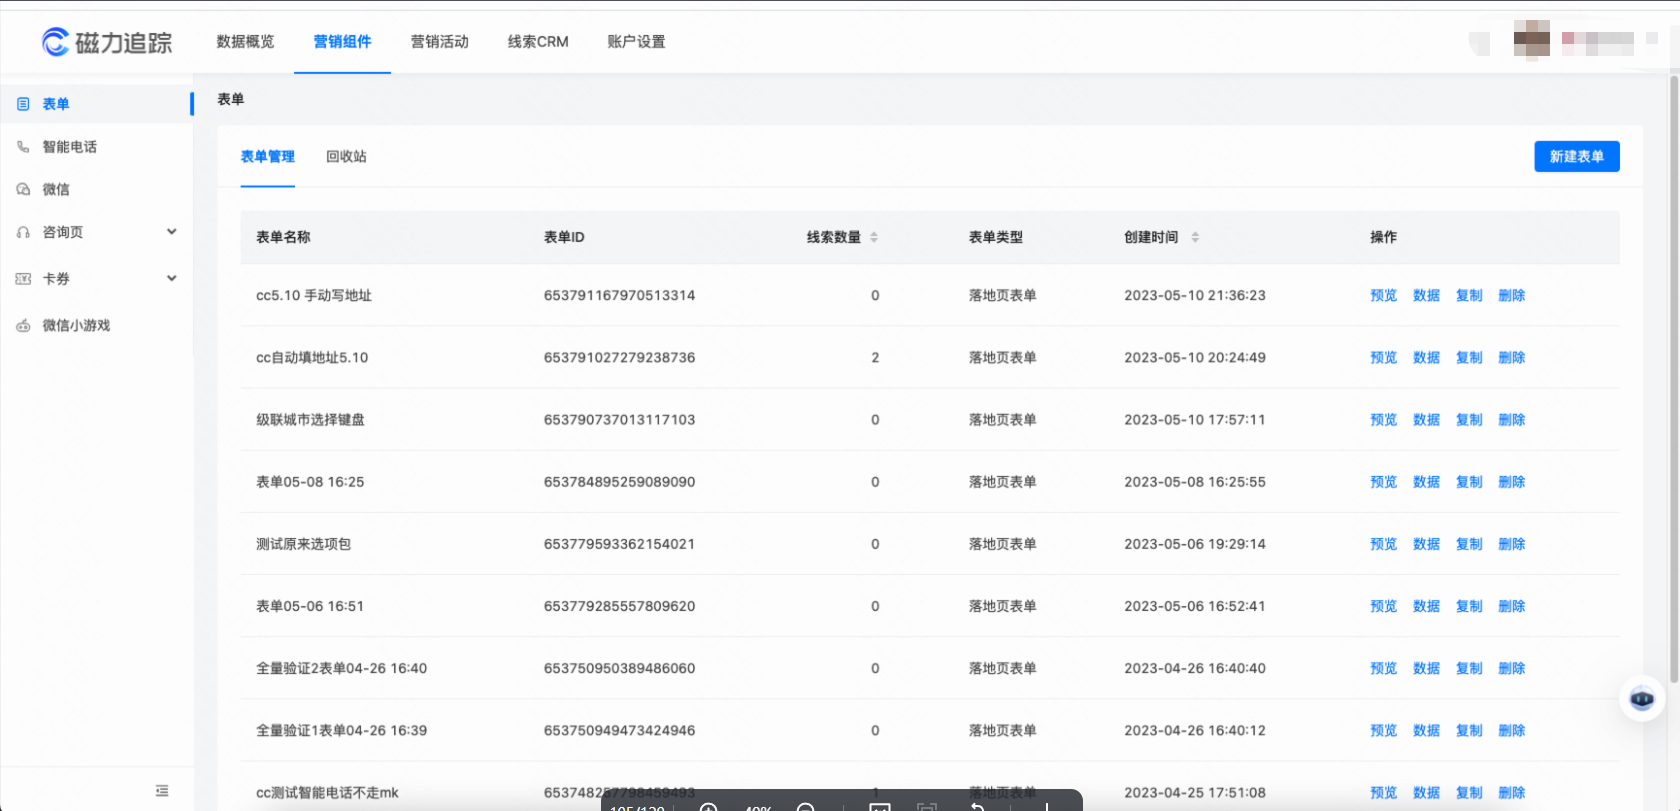Preview 全量验证2表单04-26 16:40
The image size is (1680, 811).
[x=1383, y=668]
